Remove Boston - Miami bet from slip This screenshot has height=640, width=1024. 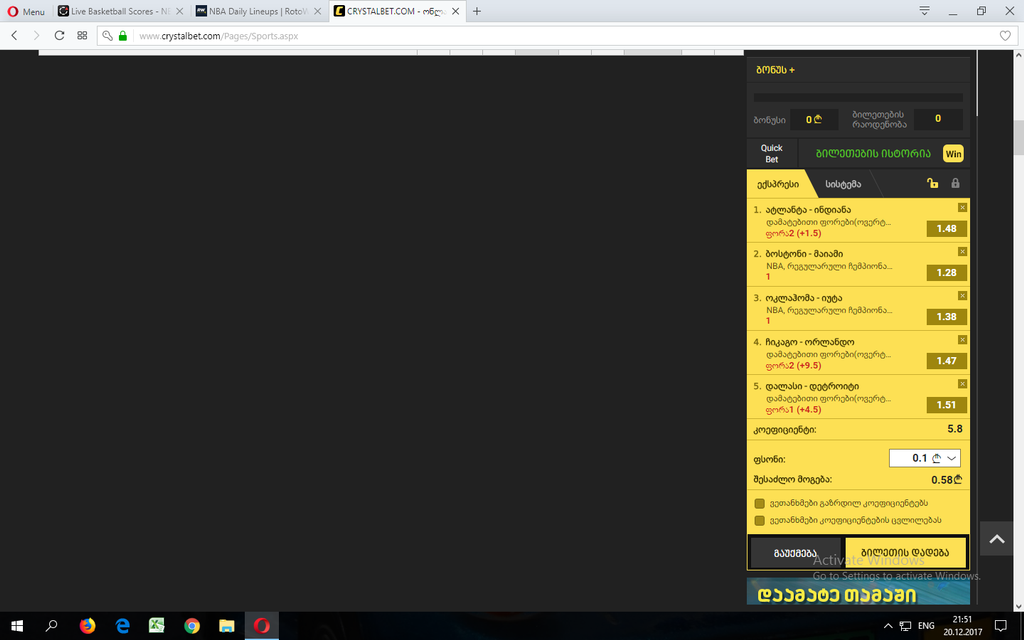pyautogui.click(x=962, y=251)
